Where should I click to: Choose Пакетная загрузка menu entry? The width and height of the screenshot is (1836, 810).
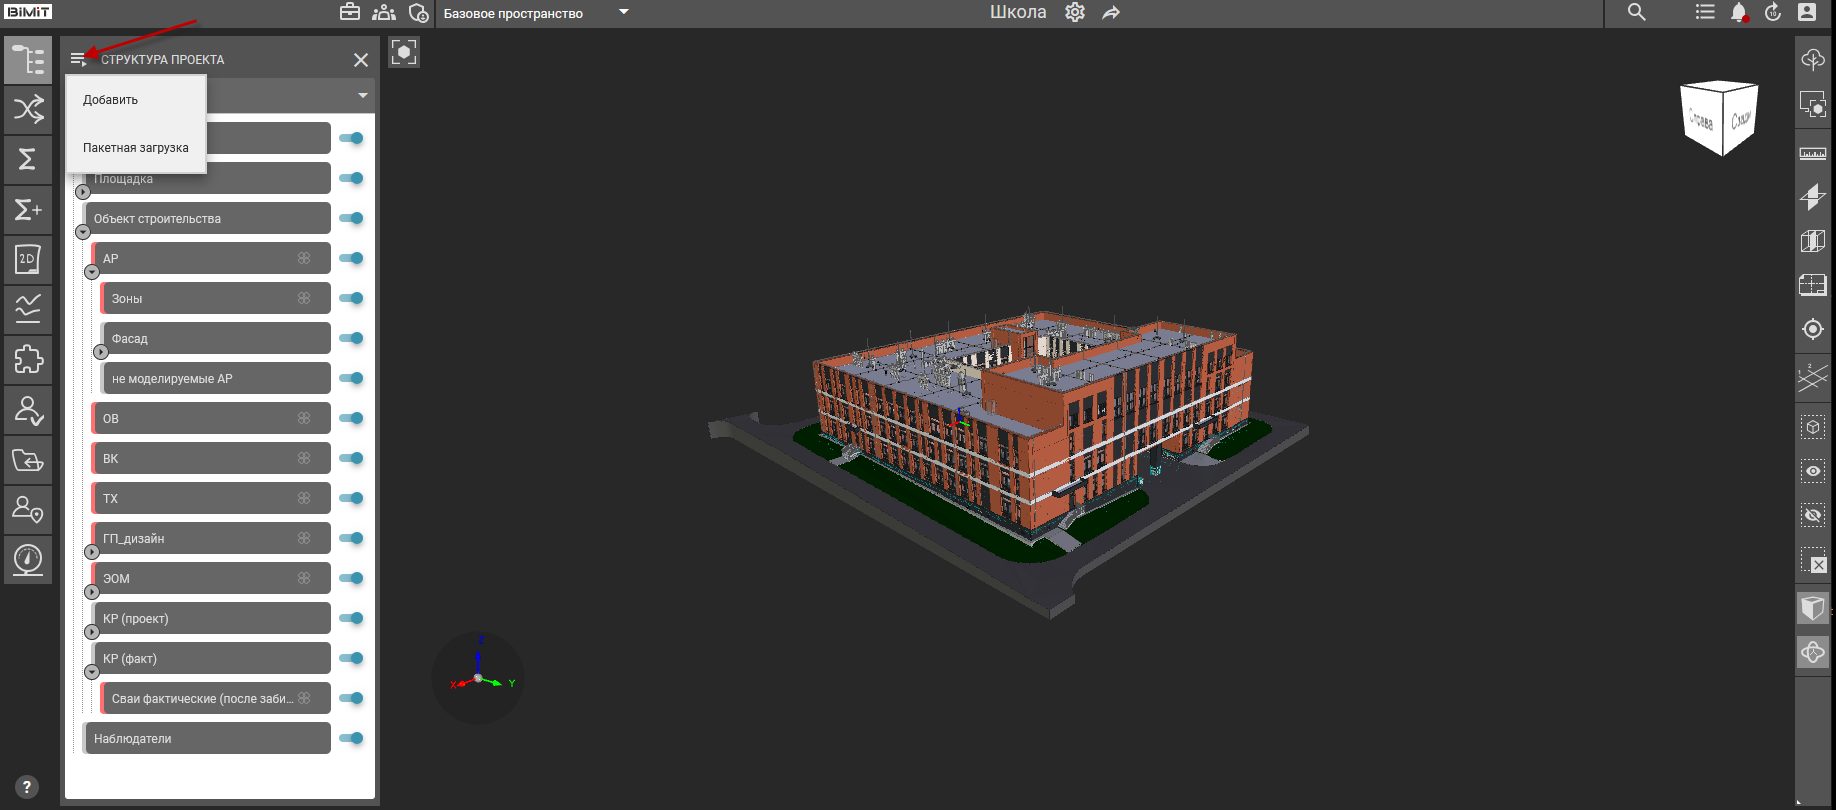click(136, 148)
